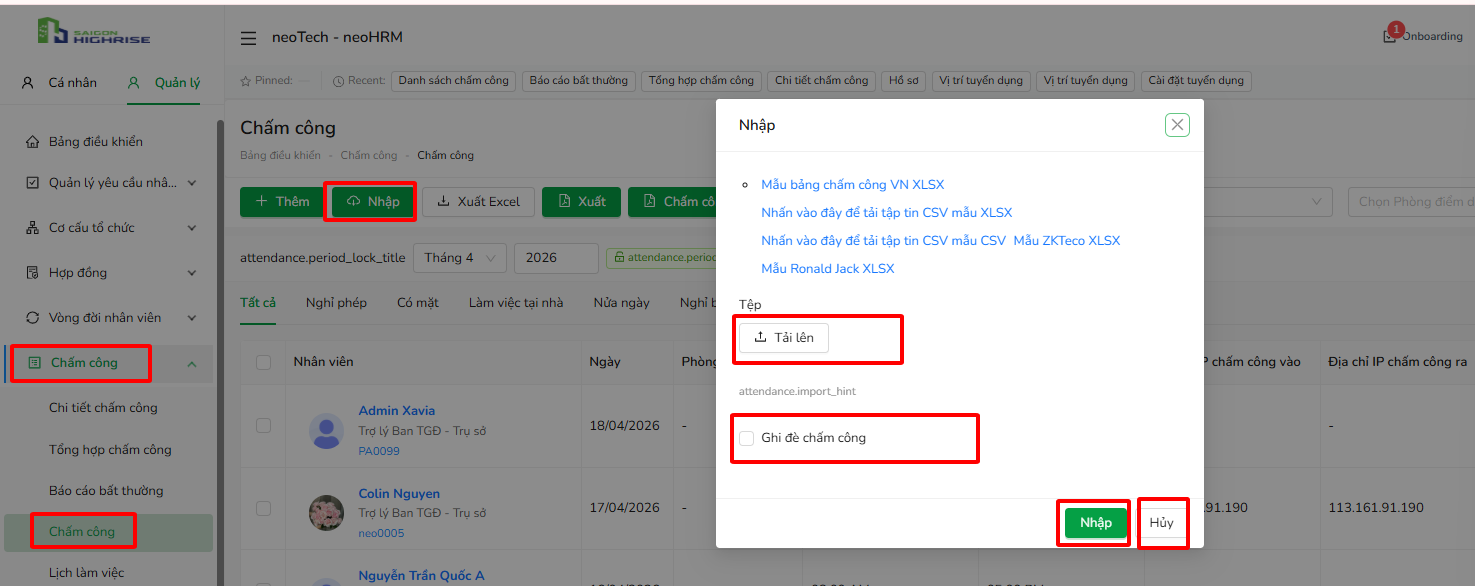Screen dimensions: 1475x586
Task: Open the Admin Xavia employee link
Action: (x=397, y=411)
